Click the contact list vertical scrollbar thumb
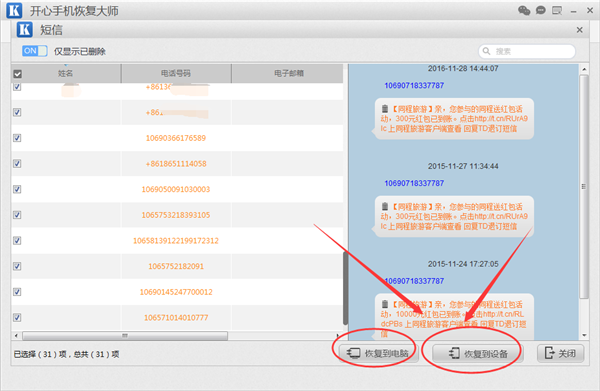Image resolution: width=600 pixels, height=391 pixels. pyautogui.click(x=346, y=288)
